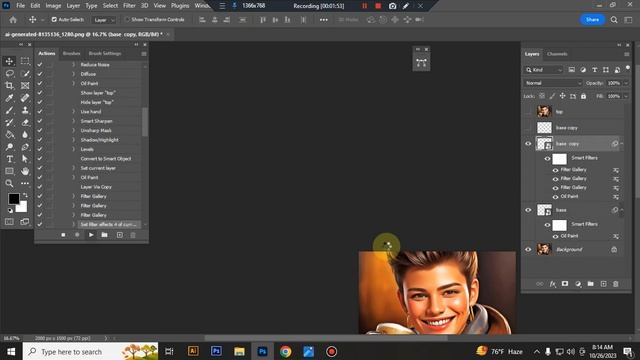Click the background color swatch

point(22,207)
